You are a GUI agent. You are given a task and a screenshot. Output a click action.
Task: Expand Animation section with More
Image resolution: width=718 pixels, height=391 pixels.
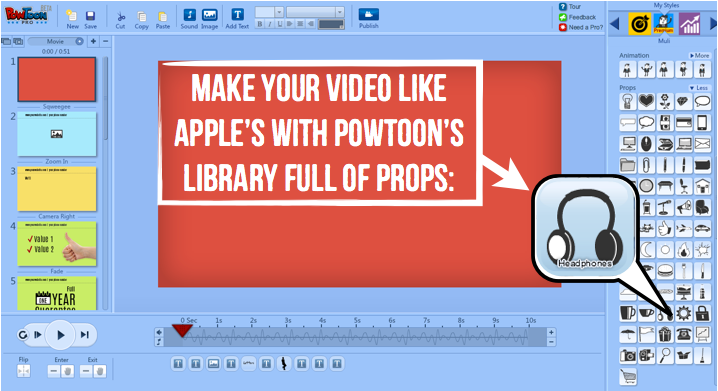(x=700, y=55)
